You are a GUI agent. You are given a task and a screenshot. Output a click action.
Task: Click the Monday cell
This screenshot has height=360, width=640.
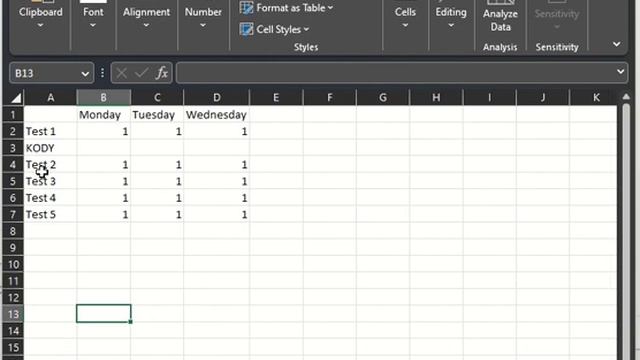tap(103, 115)
